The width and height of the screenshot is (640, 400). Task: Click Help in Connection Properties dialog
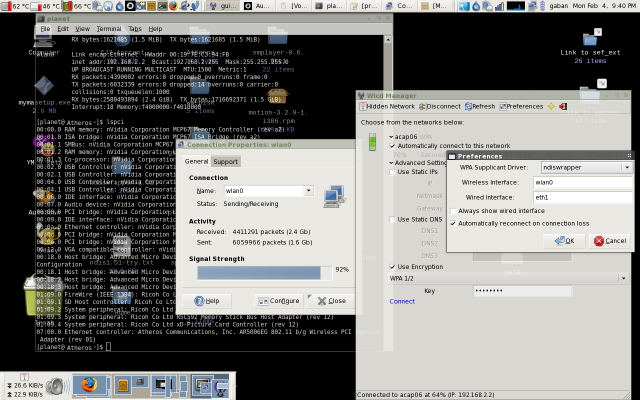(x=207, y=301)
